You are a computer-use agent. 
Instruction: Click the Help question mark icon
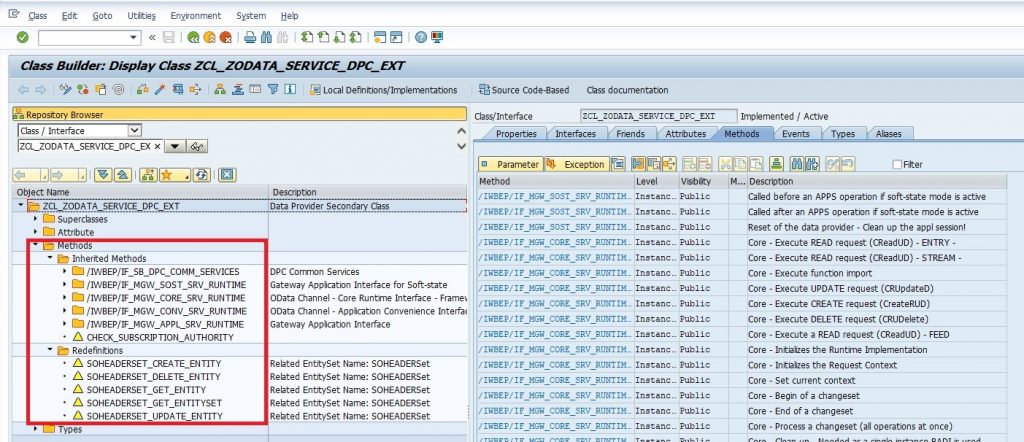coord(421,37)
